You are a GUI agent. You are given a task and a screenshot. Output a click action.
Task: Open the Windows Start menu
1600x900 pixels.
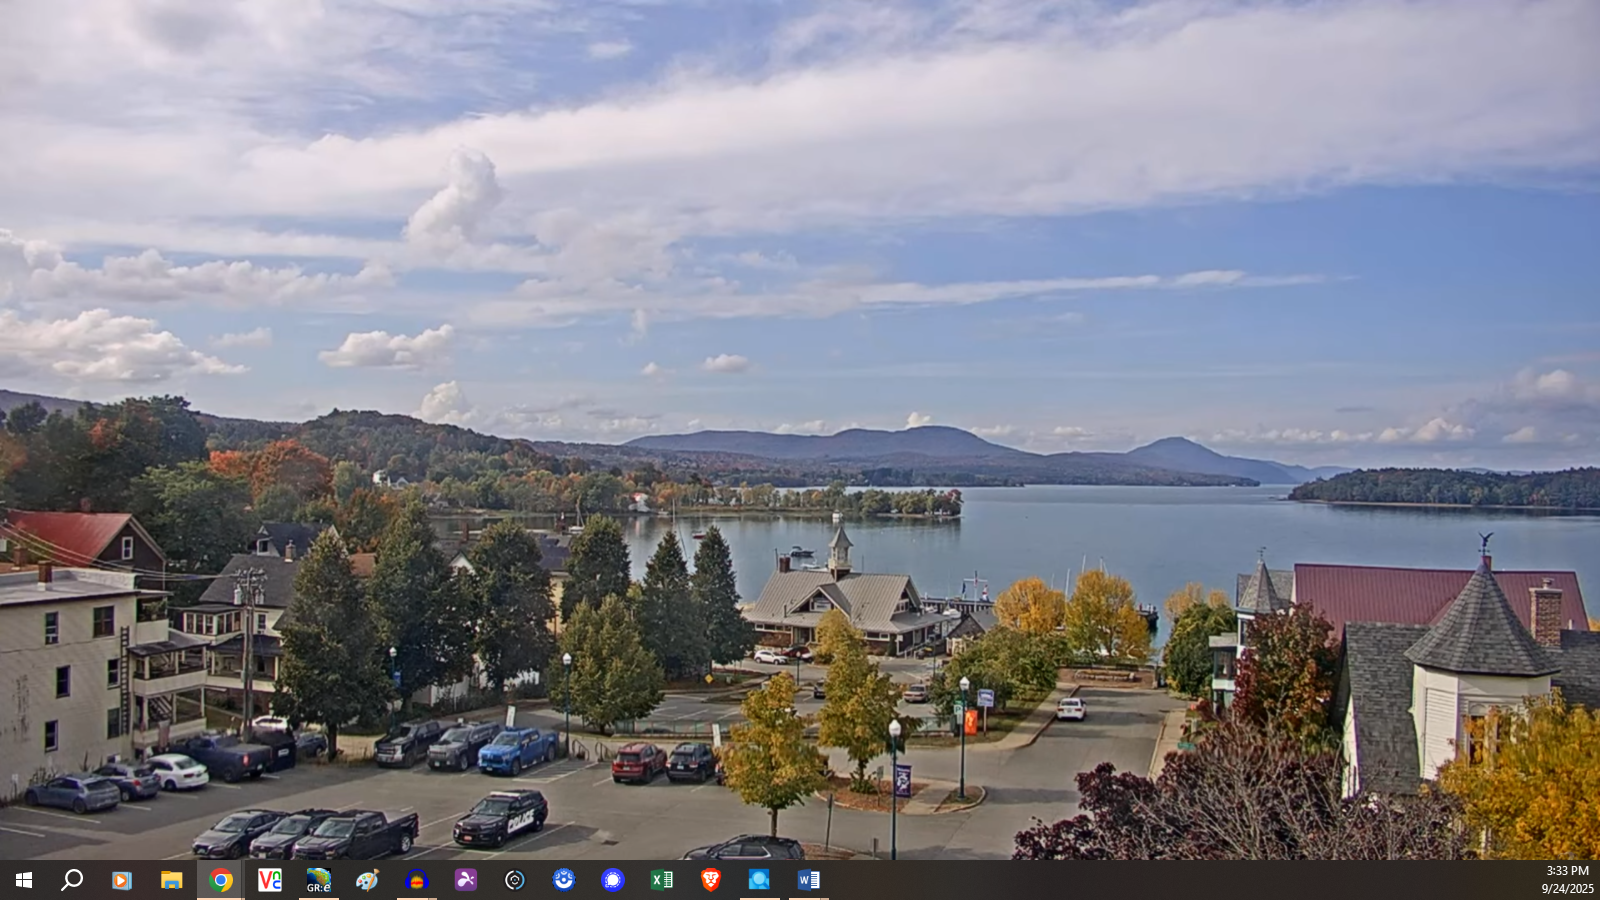(x=24, y=880)
